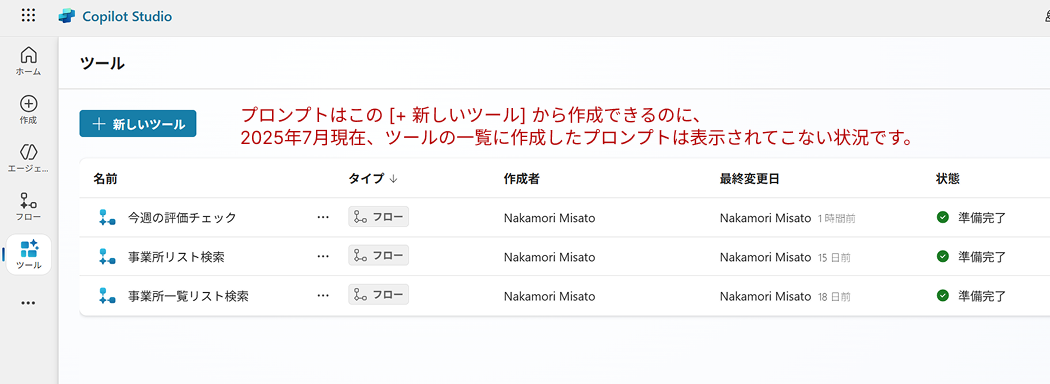Image resolution: width=1050 pixels, height=384 pixels.
Task: Expand more sidebar options ellipsis
Action: pyautogui.click(x=27, y=303)
